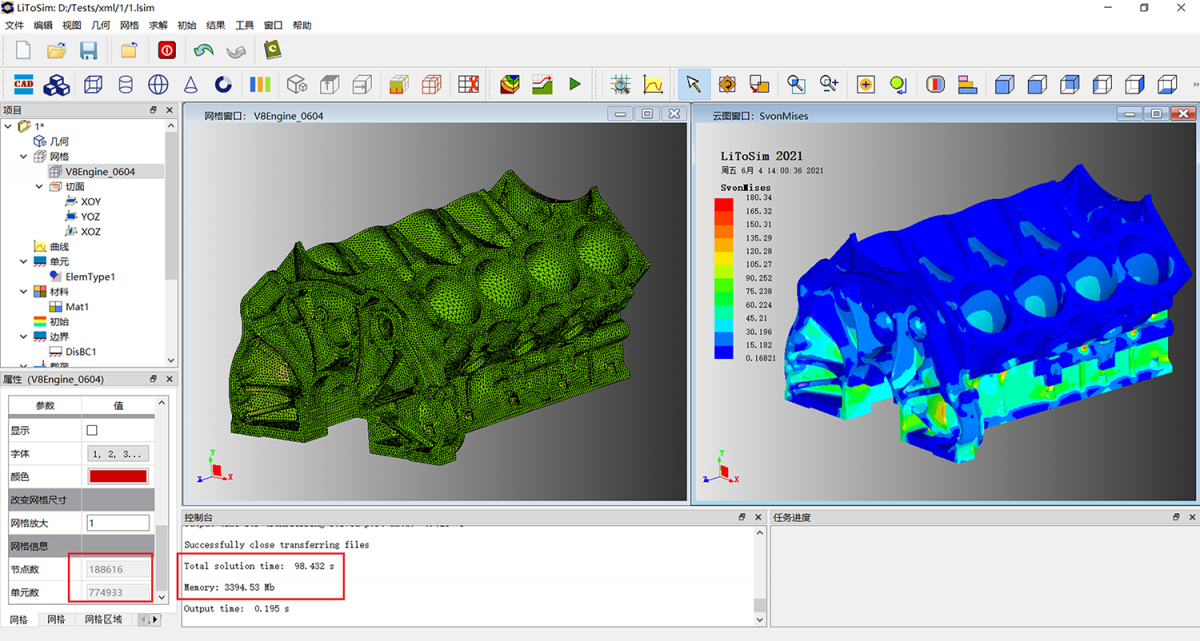Click the red power stop icon
Screen dimensions: 1200x641
pyautogui.click(x=167, y=50)
